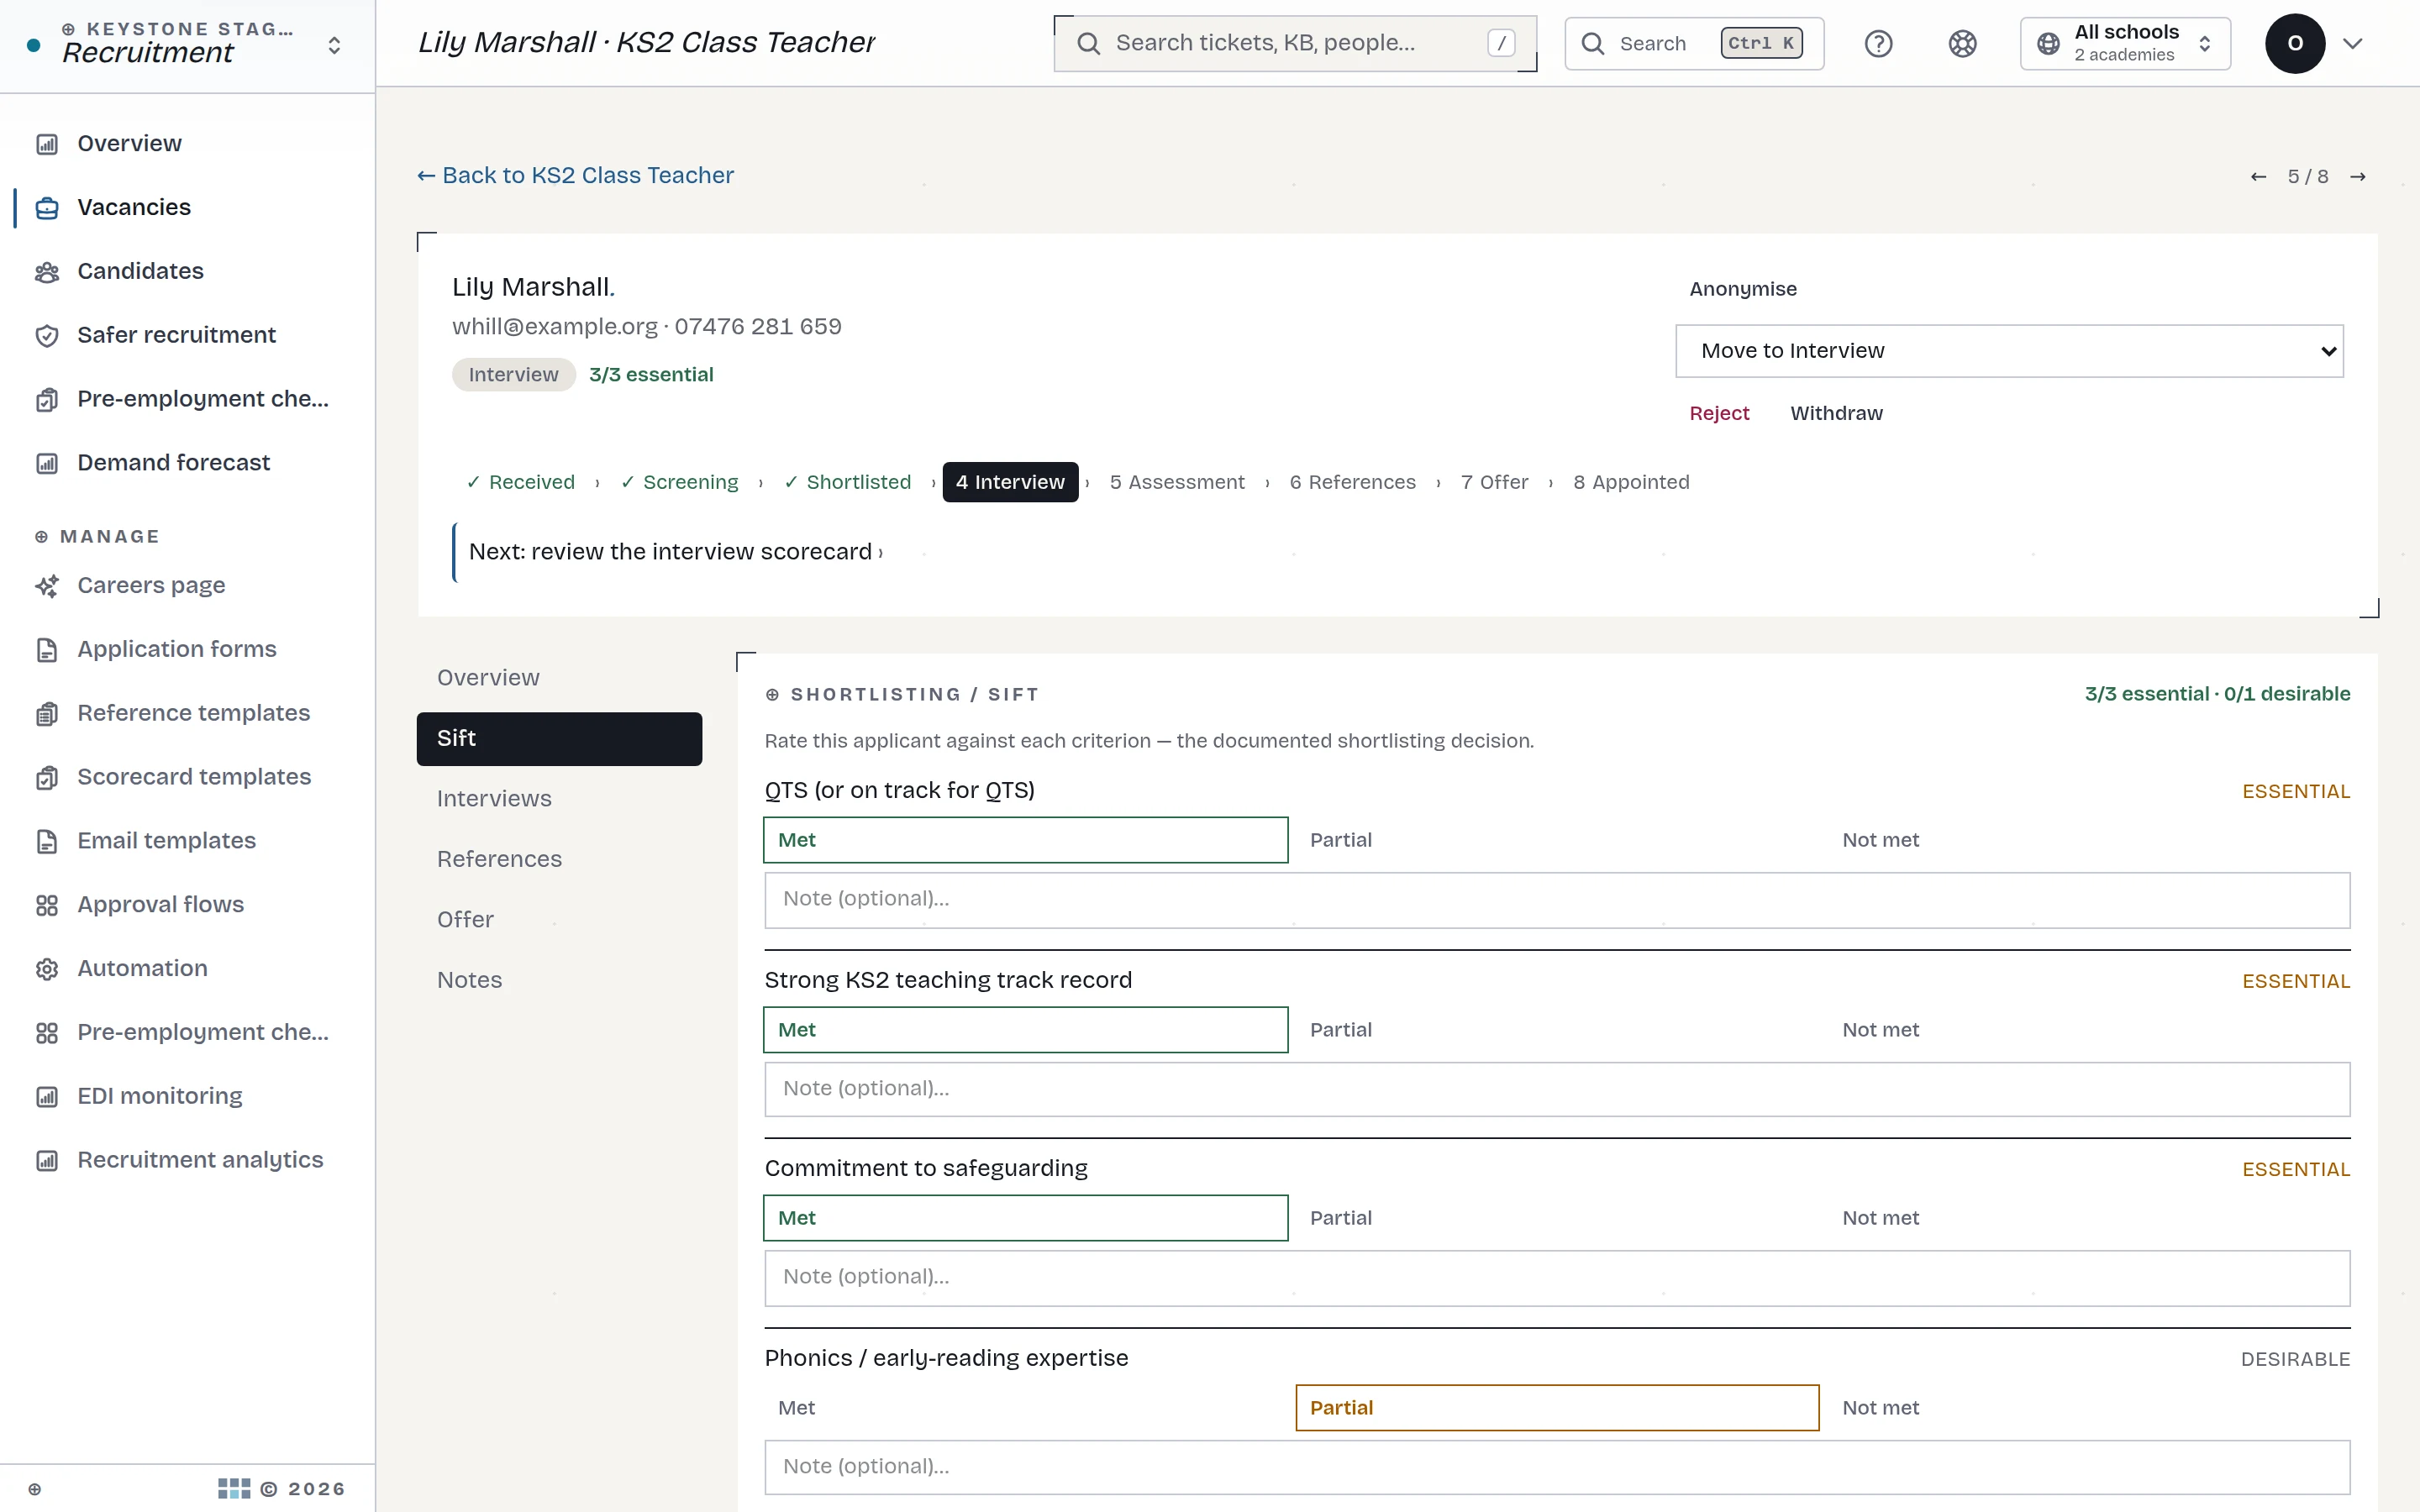Select Partial for Phonics early-reading expertise
2420x1512 pixels.
(x=1557, y=1408)
